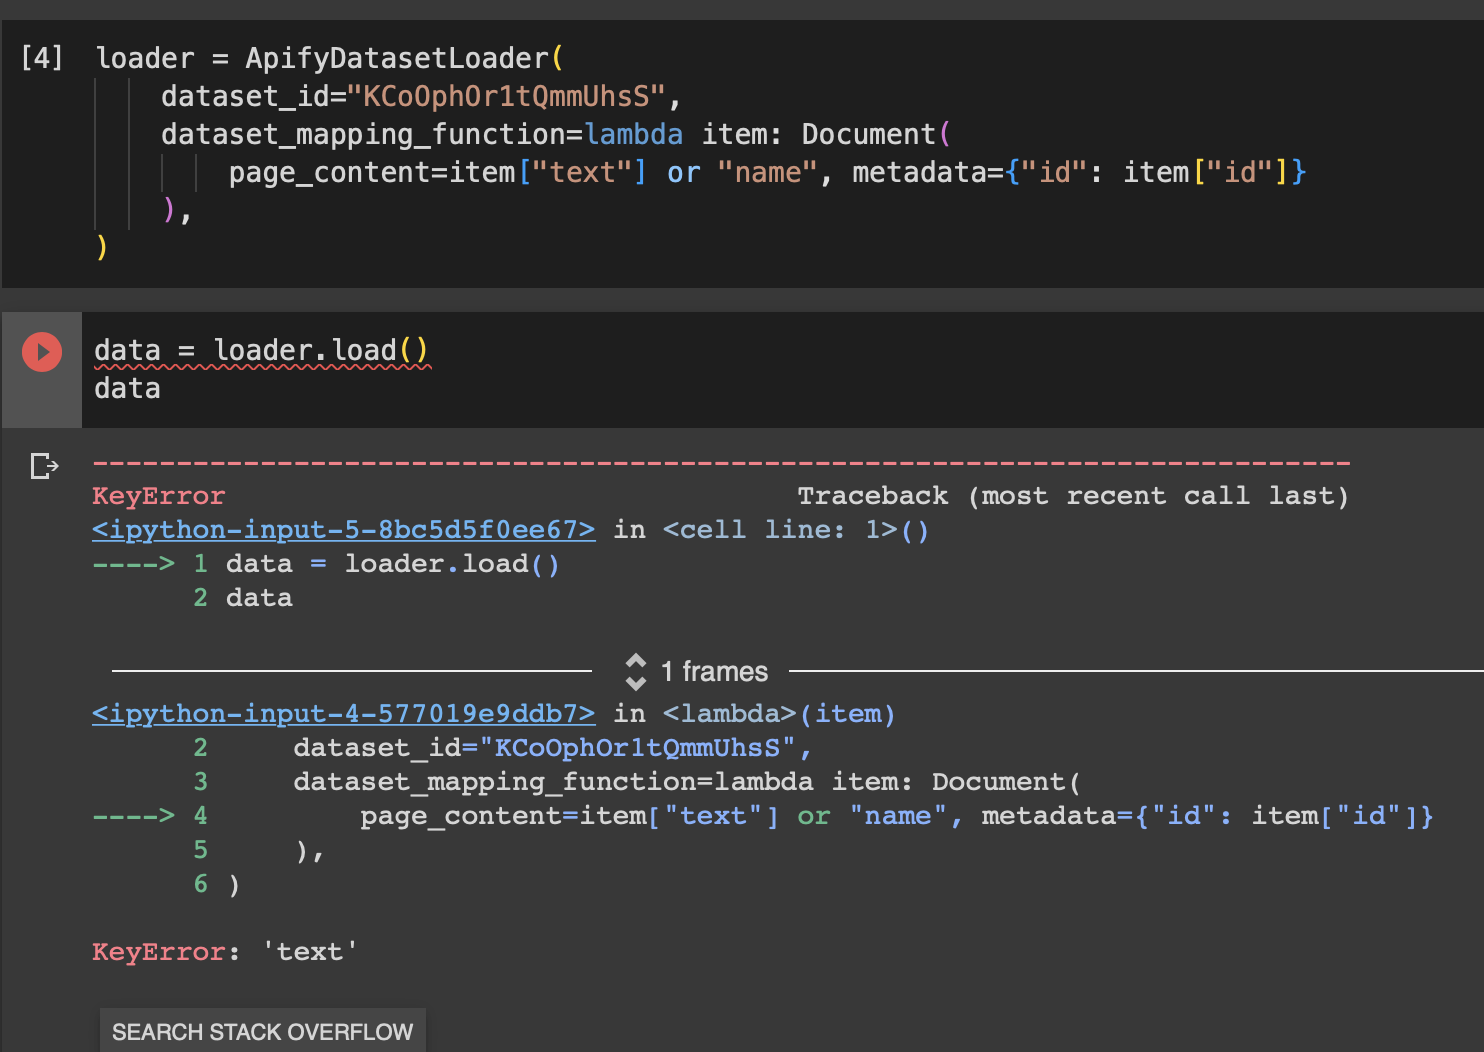Click KeyError: 'text' message line

pyautogui.click(x=223, y=951)
